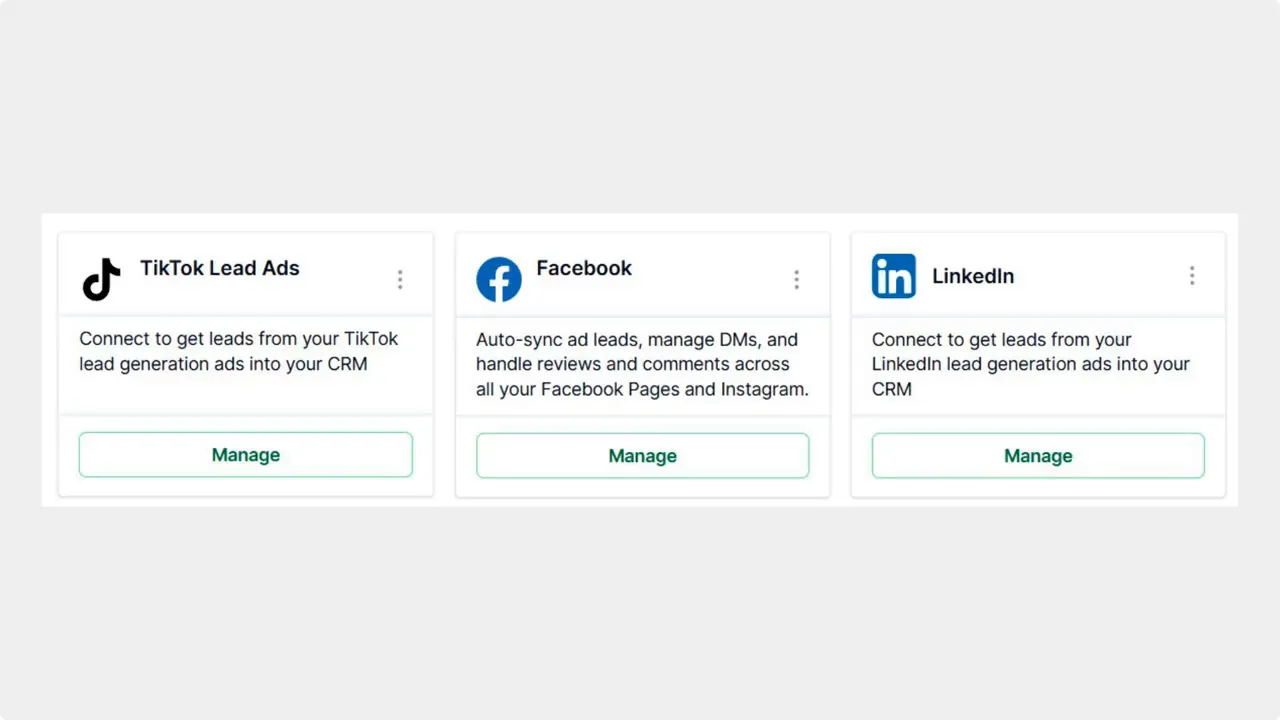
Task: Open the Facebook integration settings menu
Action: 797,279
